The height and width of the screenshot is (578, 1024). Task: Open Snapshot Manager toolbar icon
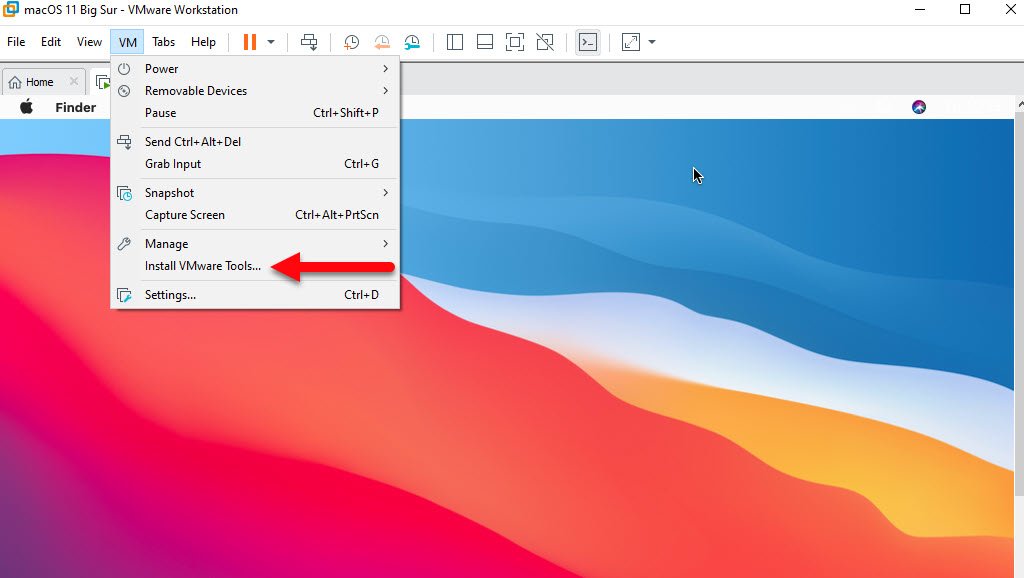[x=412, y=42]
